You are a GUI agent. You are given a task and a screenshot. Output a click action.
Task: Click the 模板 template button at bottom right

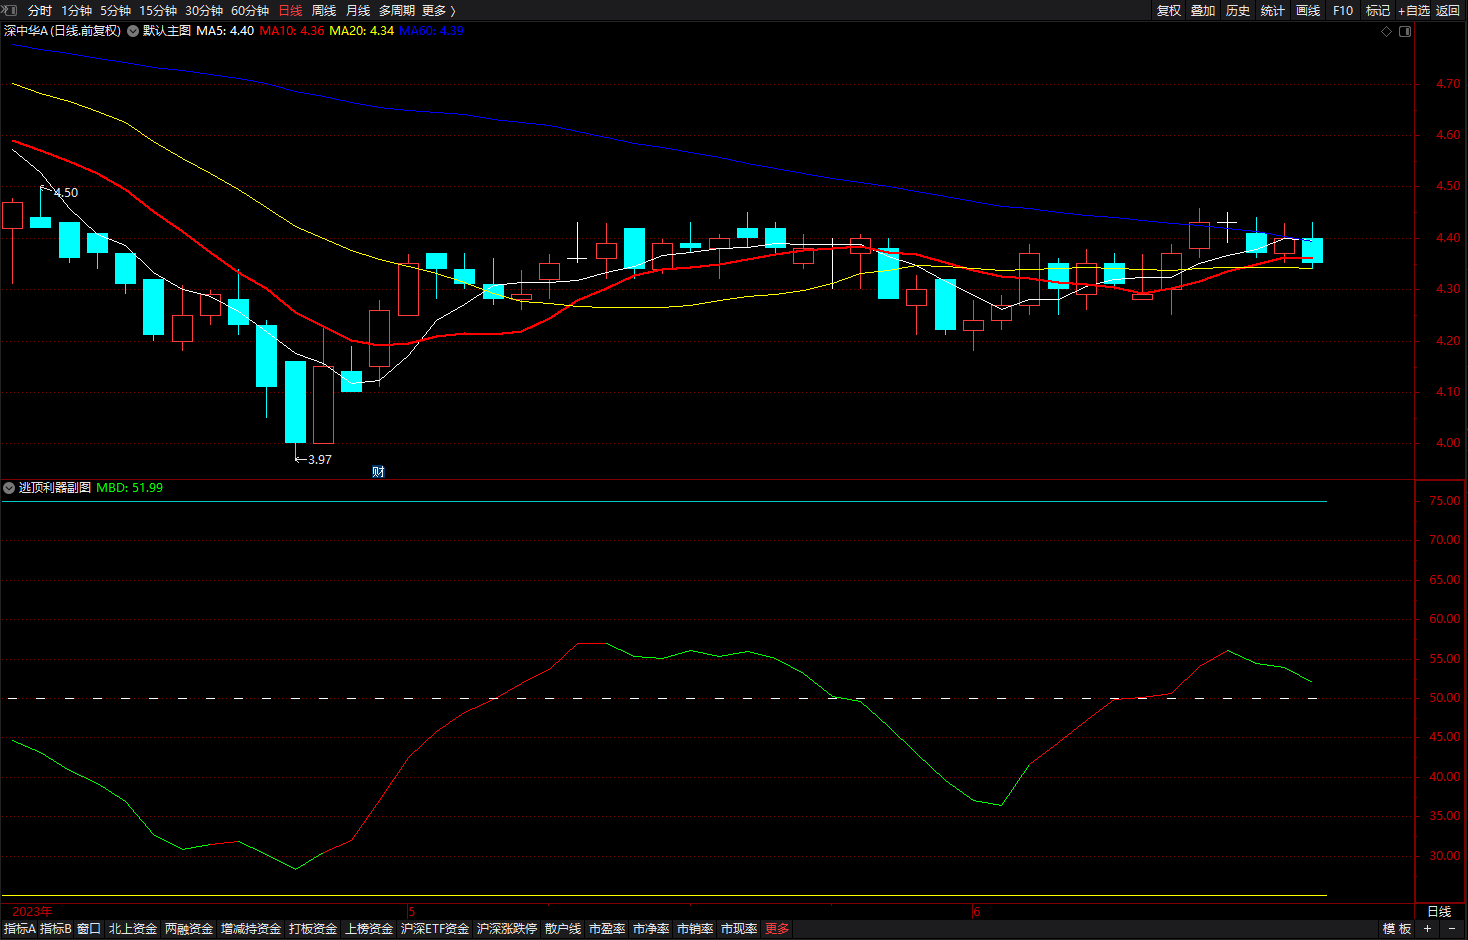[x=1397, y=929]
